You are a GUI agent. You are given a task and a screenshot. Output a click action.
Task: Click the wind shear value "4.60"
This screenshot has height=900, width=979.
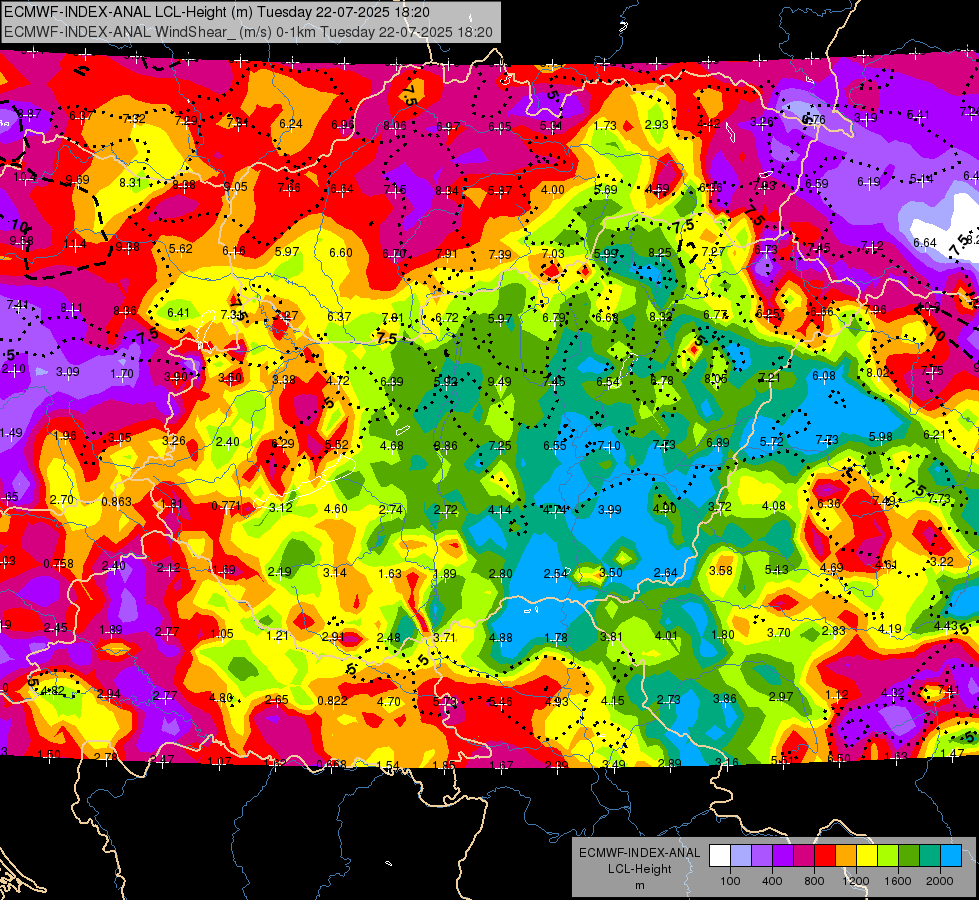[335, 509]
